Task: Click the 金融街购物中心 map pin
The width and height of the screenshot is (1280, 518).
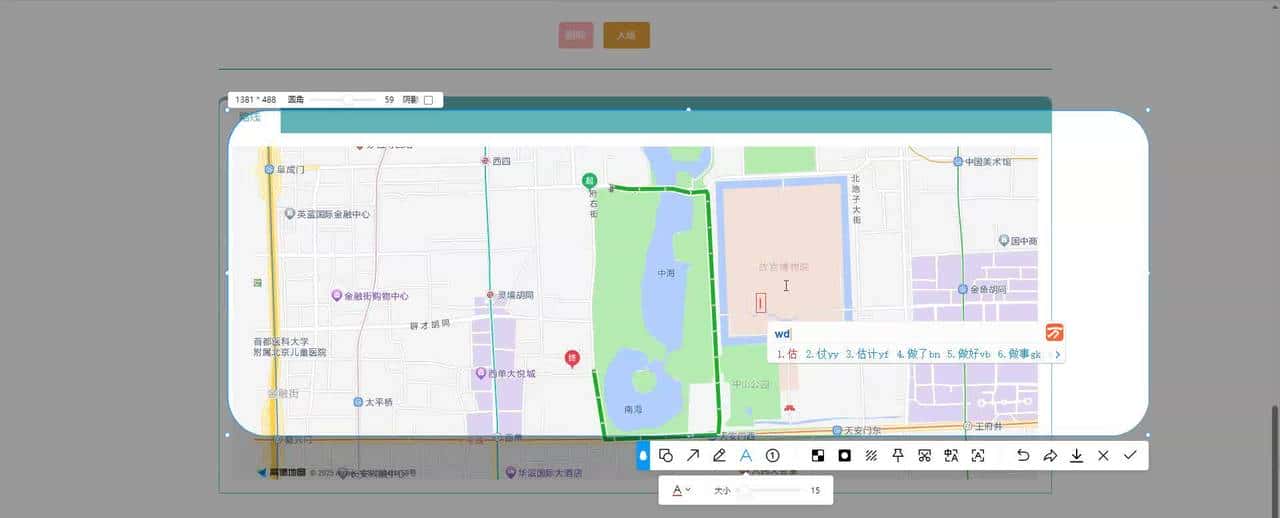Action: tap(337, 296)
